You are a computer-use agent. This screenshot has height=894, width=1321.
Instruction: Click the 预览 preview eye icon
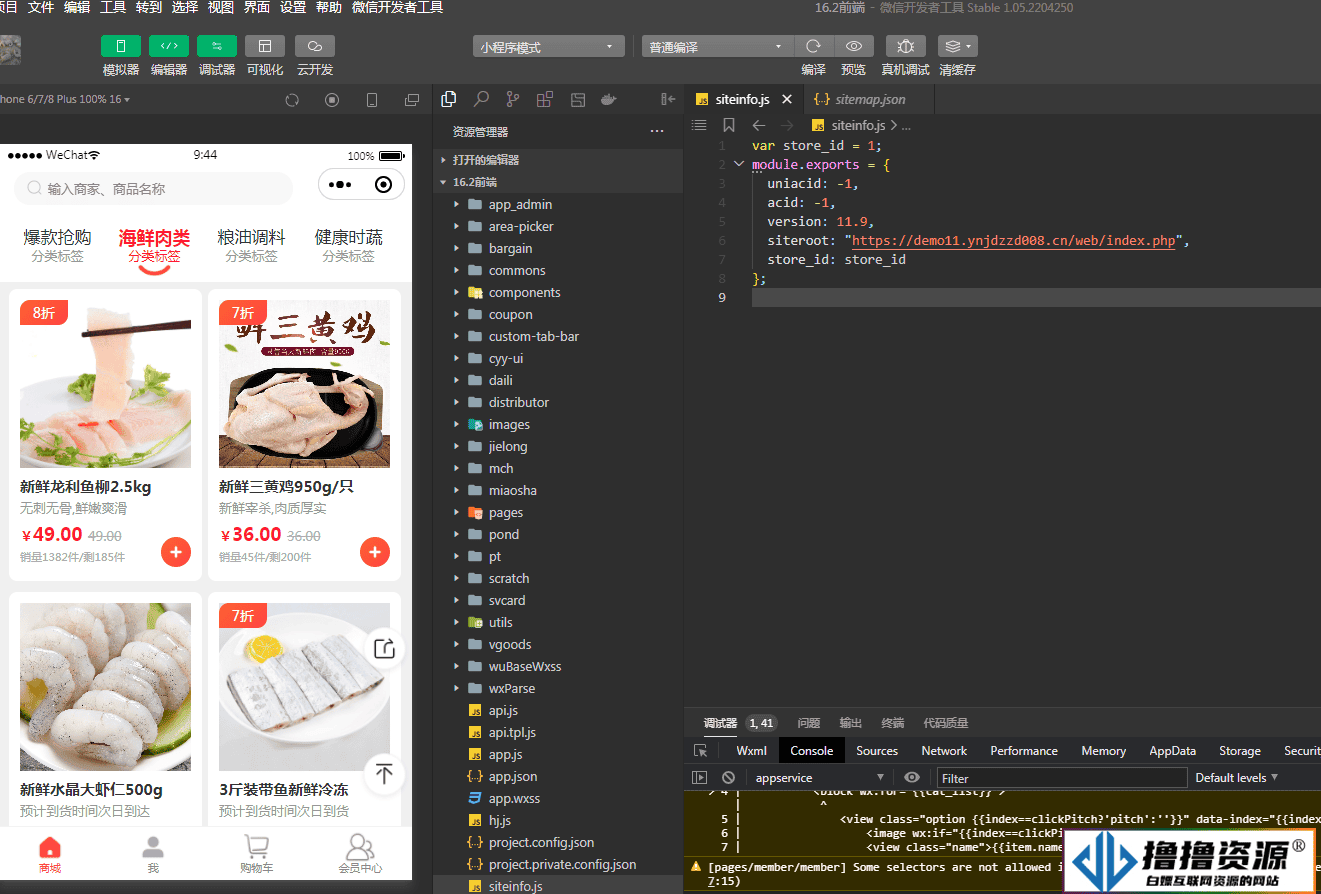coord(853,46)
